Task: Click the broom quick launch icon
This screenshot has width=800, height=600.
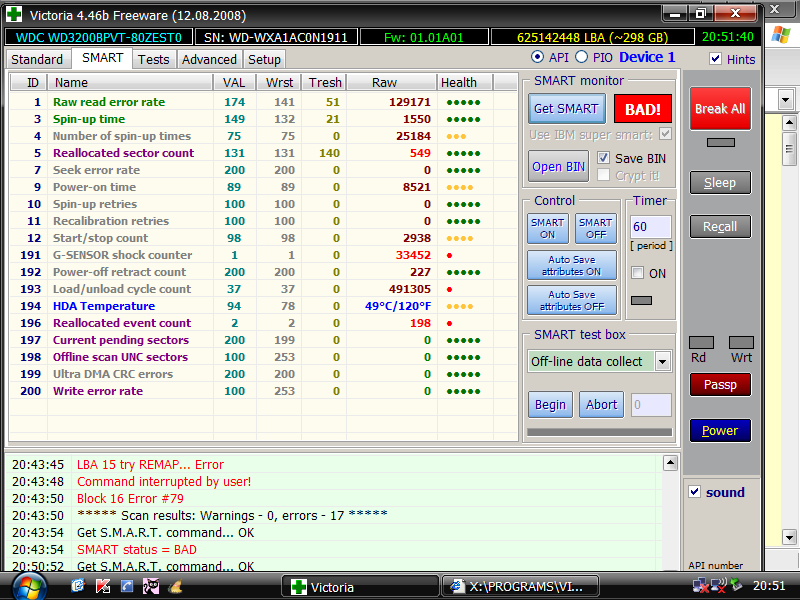Action: 175,587
